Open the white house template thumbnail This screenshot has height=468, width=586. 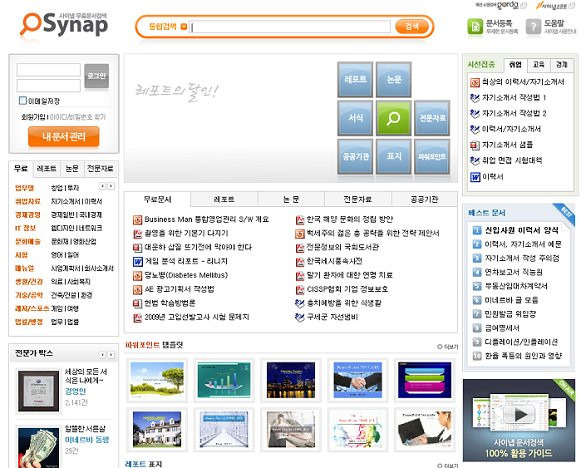[x=157, y=430]
